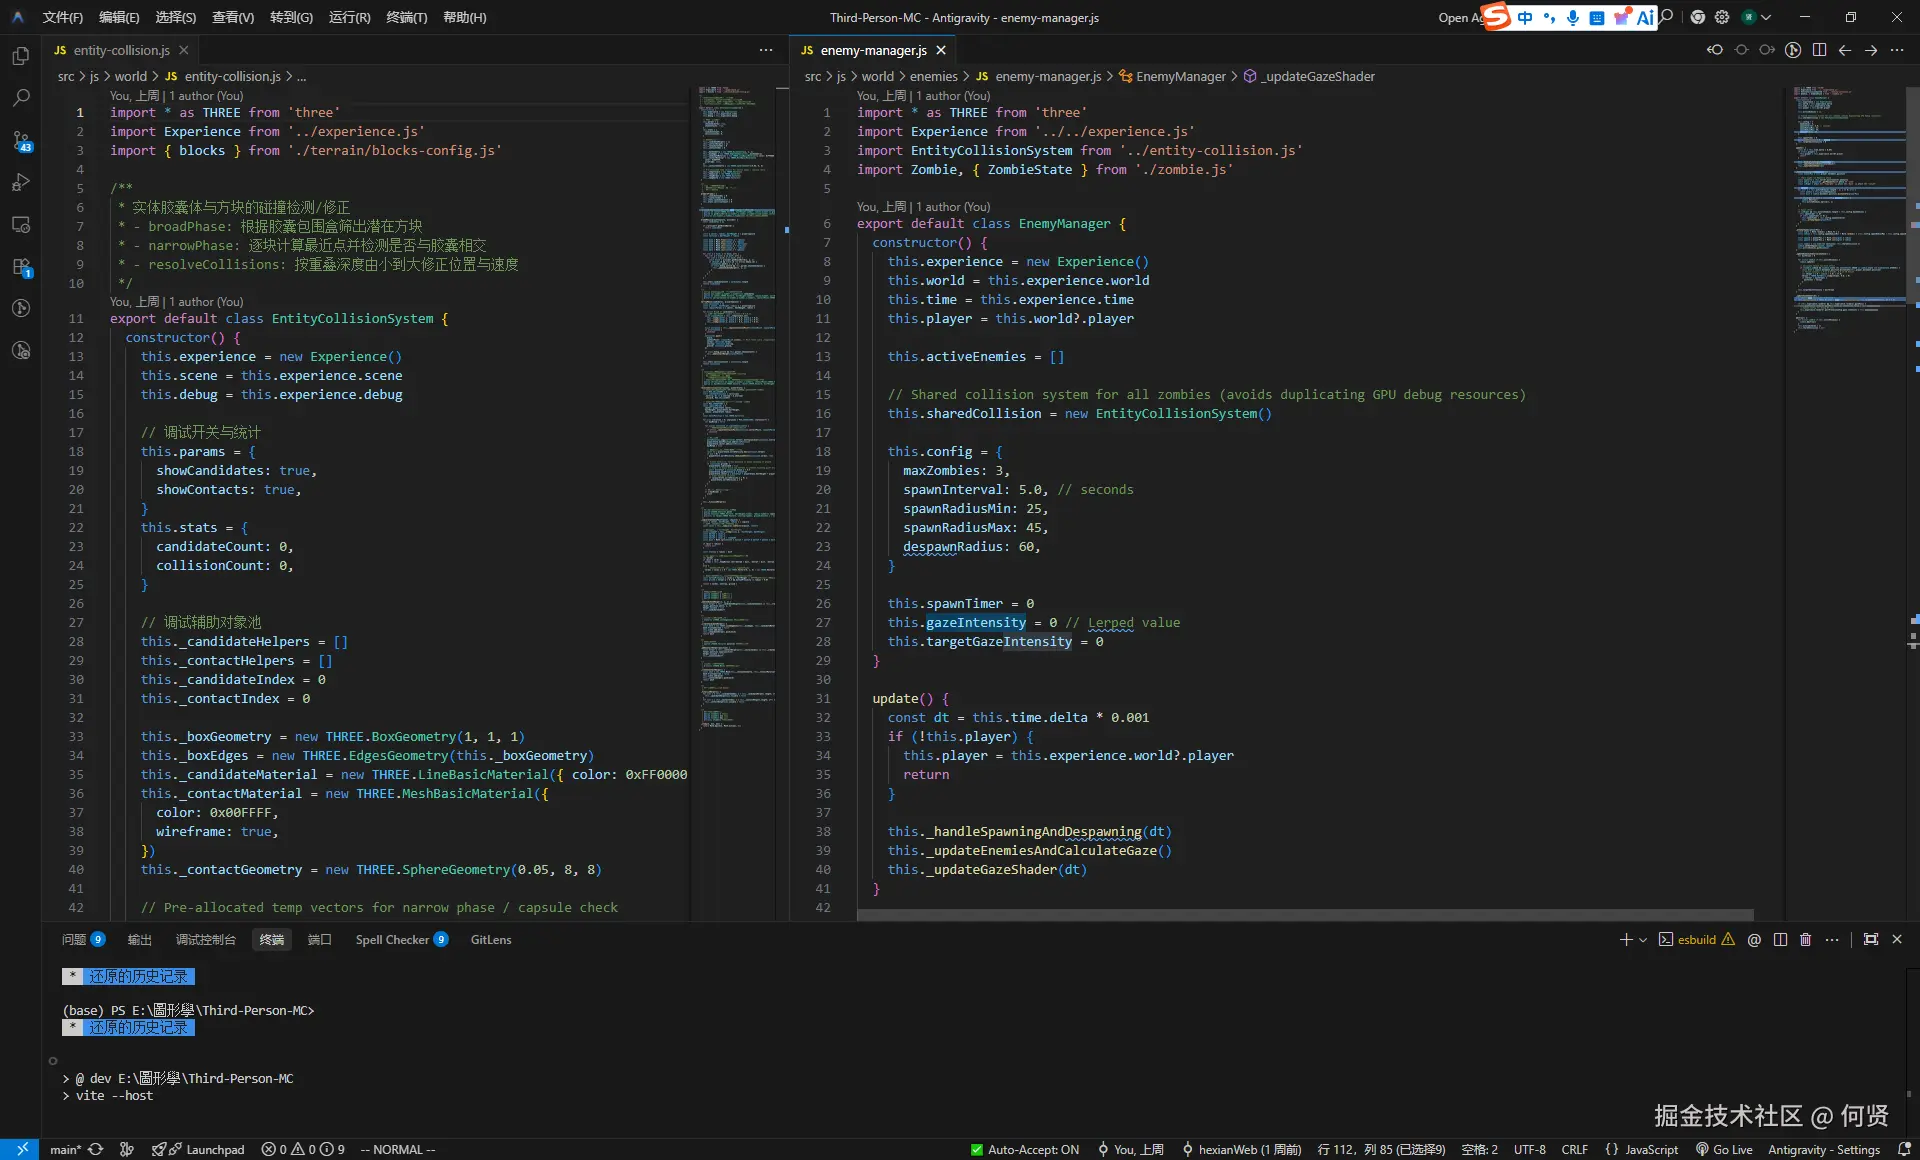Open encoding selector showing UTF-8
Viewport: 1920px width, 1160px height.
[x=1529, y=1150]
